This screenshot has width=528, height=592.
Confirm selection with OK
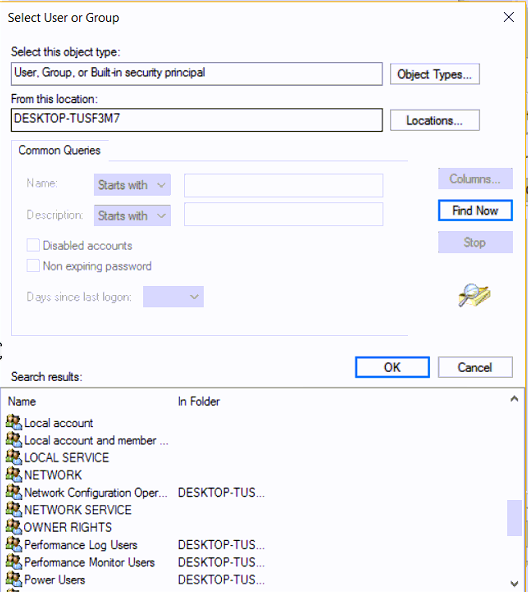click(392, 367)
